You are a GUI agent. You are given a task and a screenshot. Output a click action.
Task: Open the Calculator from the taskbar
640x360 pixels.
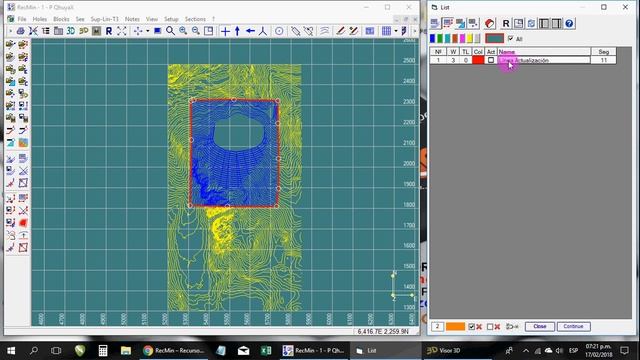point(102,350)
